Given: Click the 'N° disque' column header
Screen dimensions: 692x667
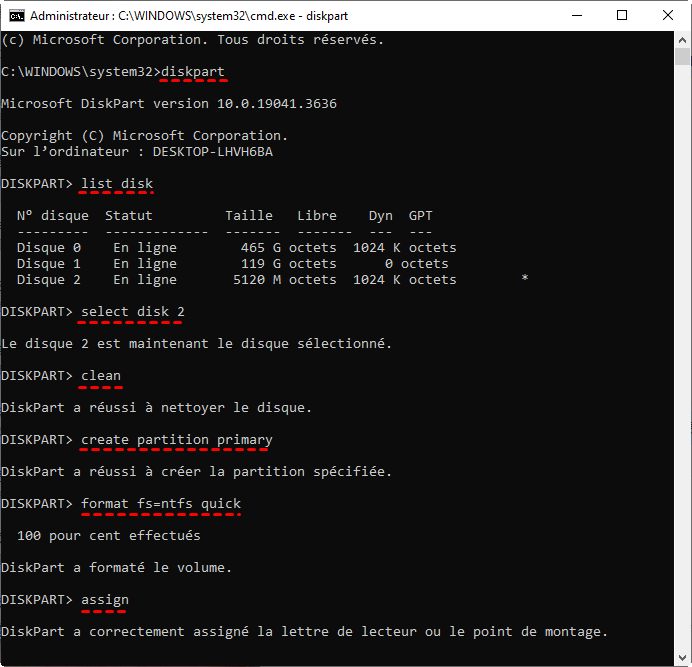Looking at the screenshot, I should pos(53,216).
